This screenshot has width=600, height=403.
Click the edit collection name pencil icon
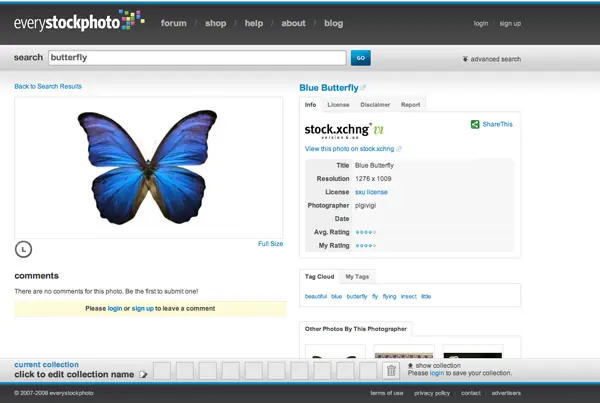pos(143,374)
